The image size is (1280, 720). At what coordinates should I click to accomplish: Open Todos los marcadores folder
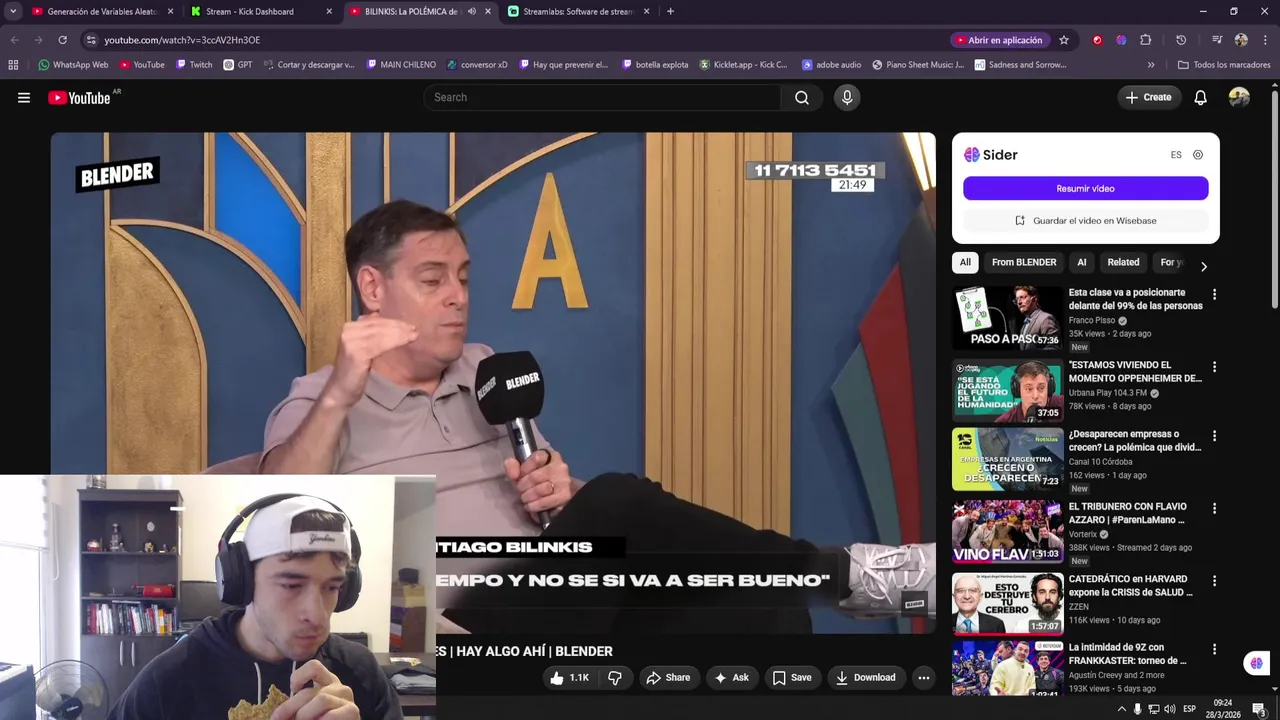tap(1224, 65)
